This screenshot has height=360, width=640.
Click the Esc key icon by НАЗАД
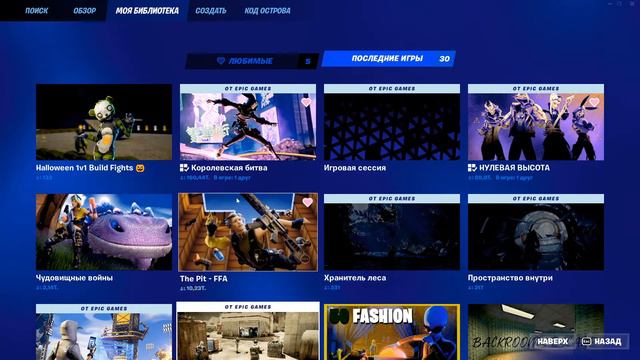point(587,341)
